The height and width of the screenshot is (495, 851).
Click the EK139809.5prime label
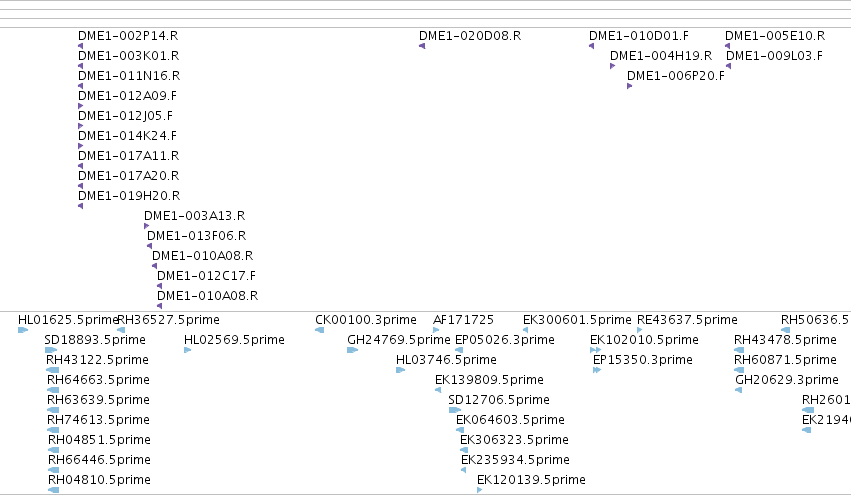point(489,380)
